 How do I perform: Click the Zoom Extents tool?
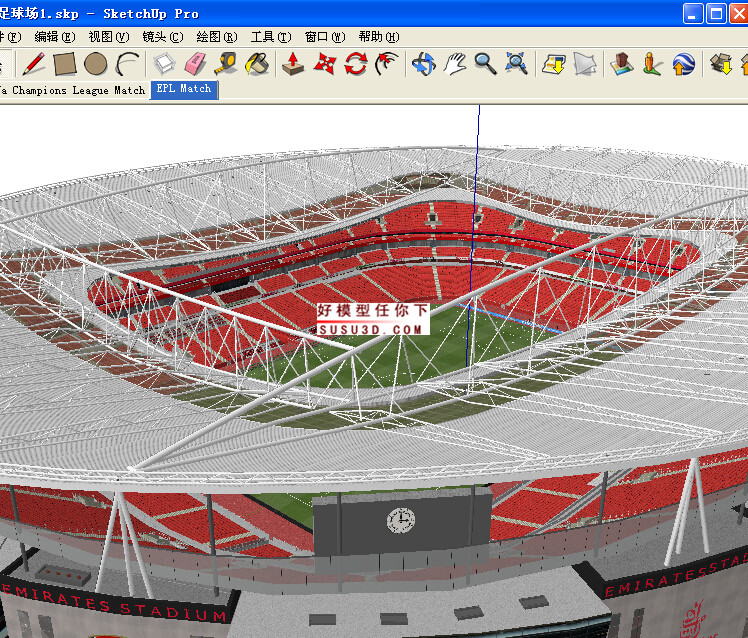tap(516, 63)
